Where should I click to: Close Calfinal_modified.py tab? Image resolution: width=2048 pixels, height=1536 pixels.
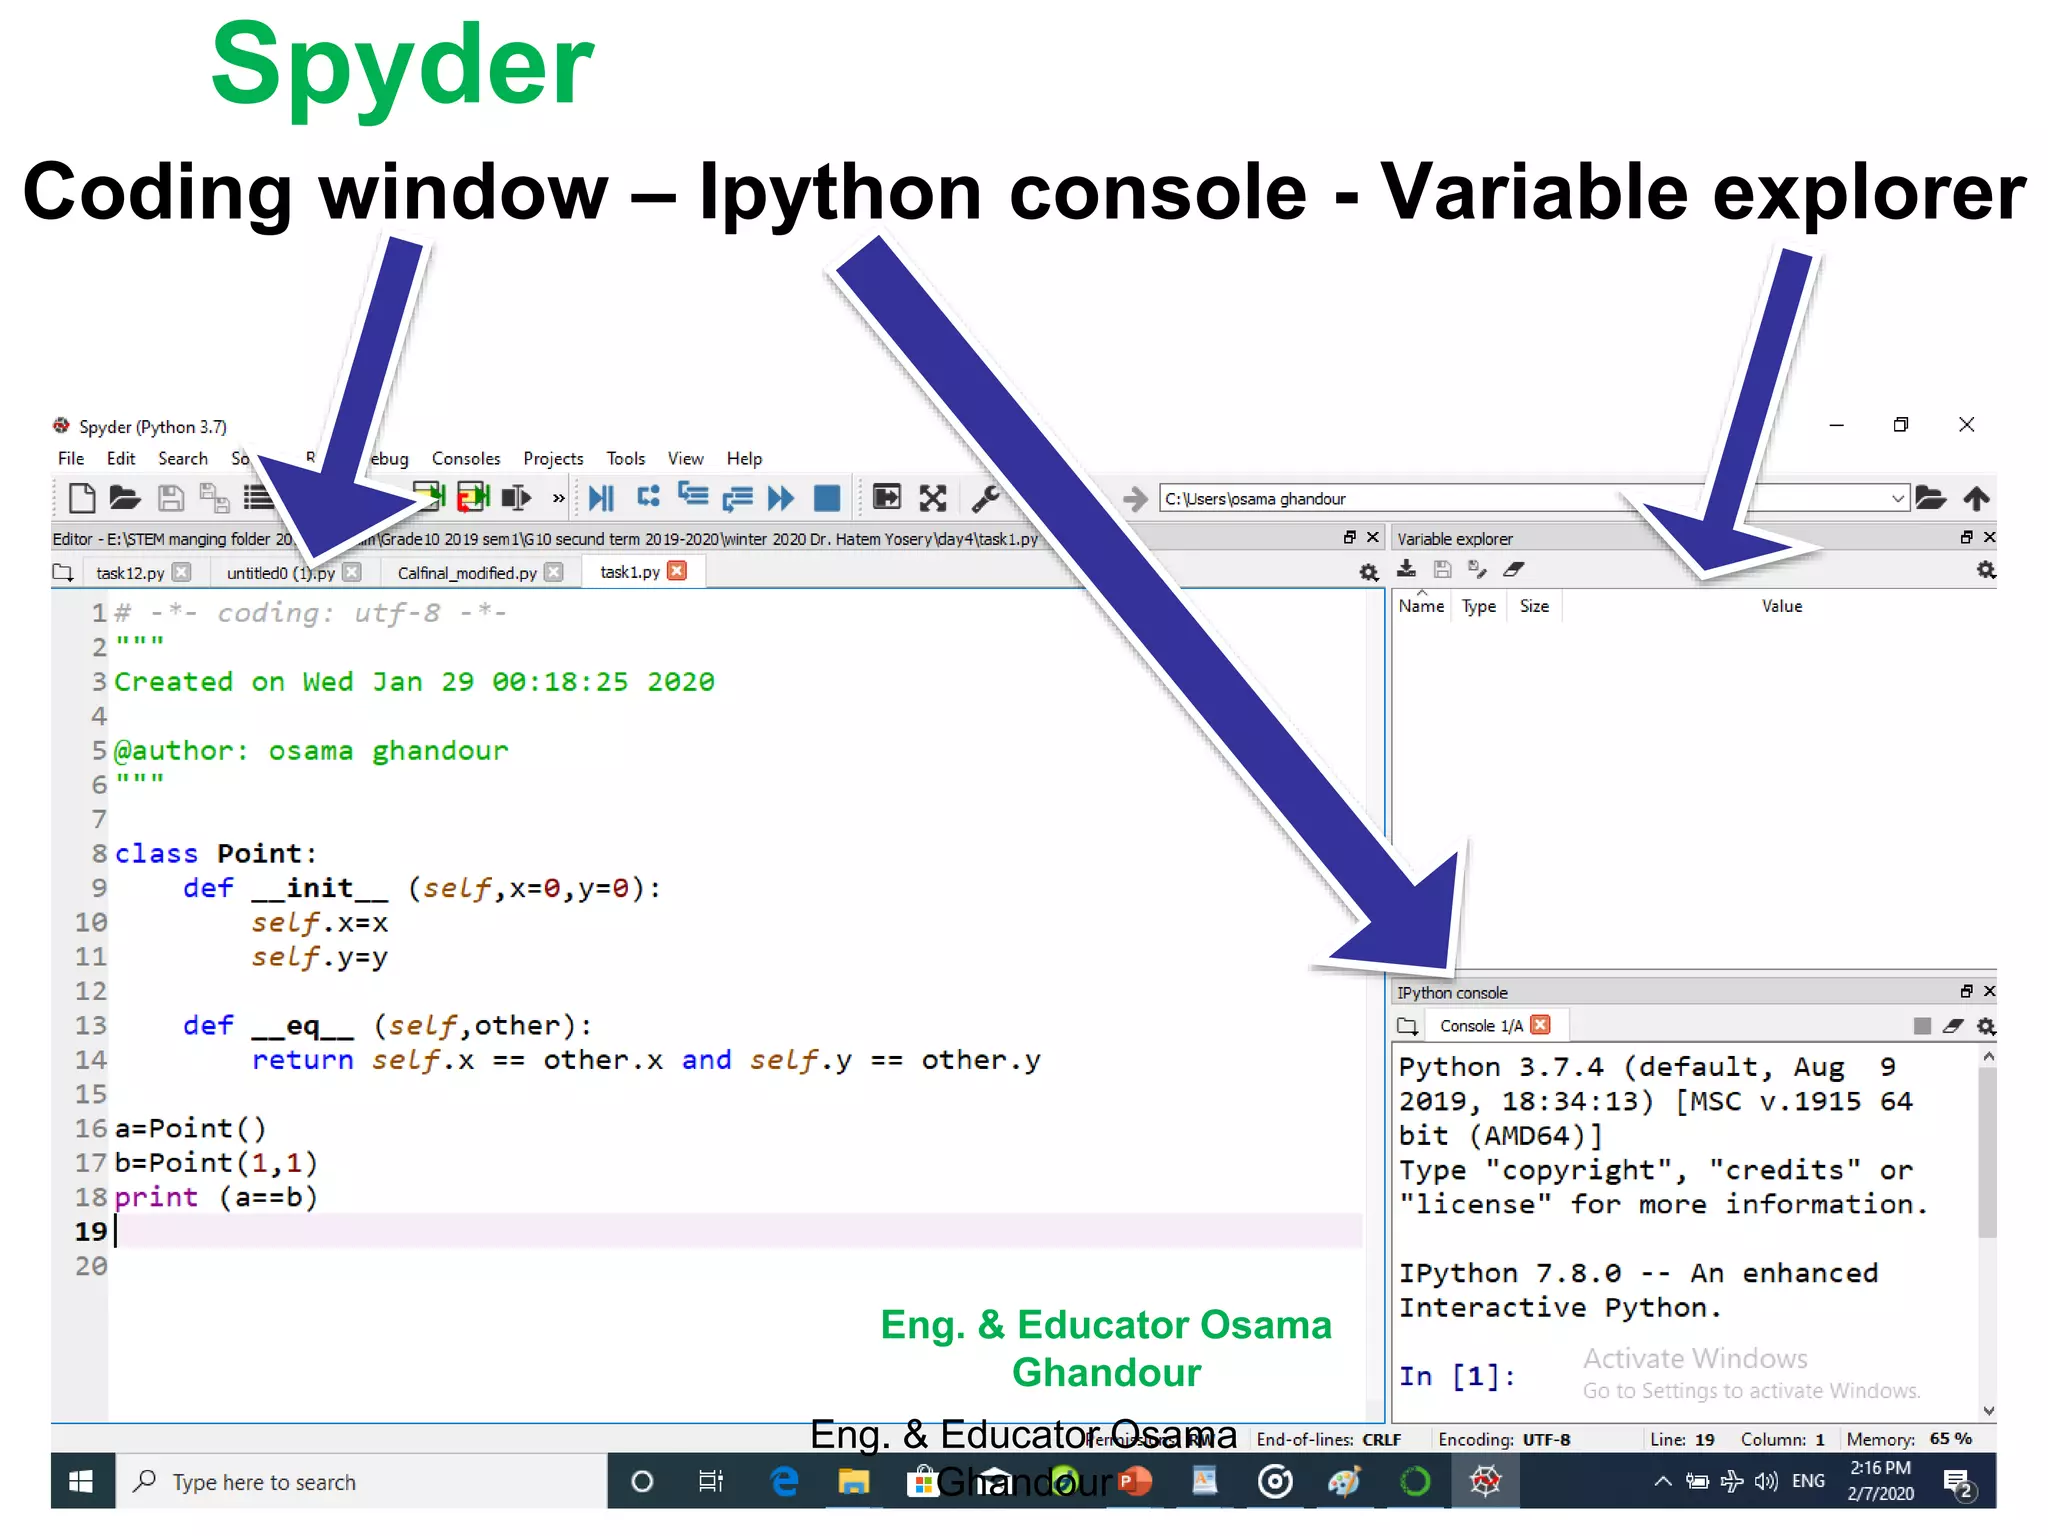(x=554, y=572)
